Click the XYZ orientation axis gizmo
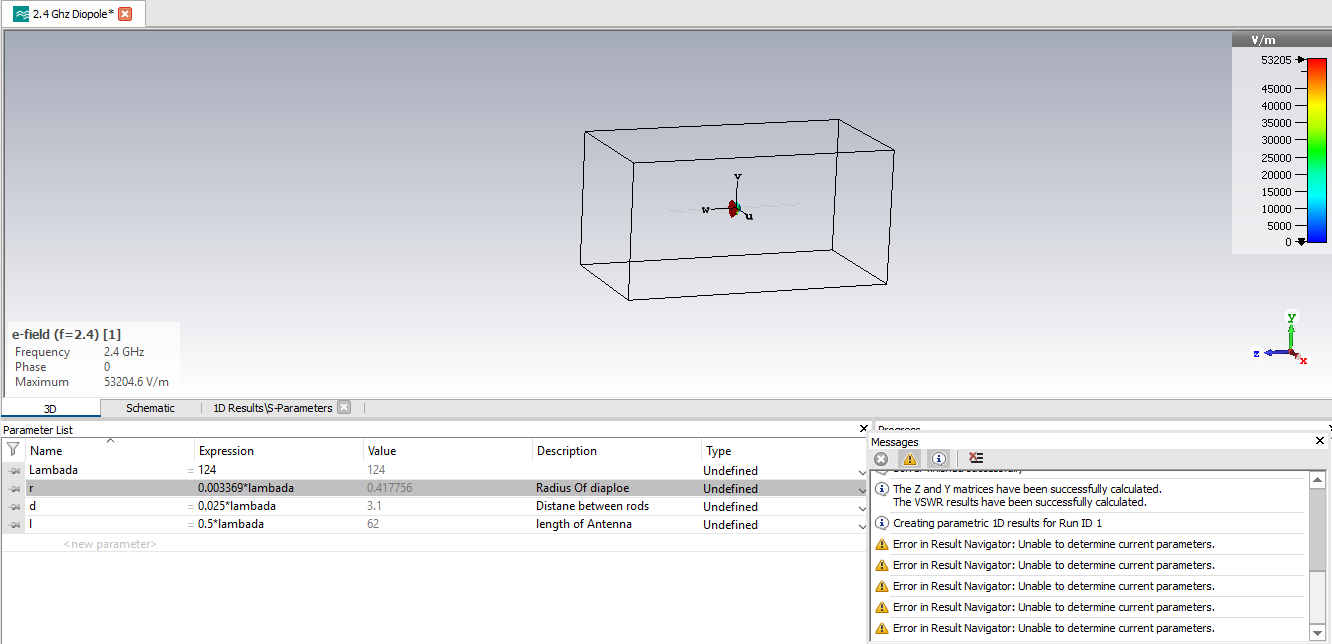This screenshot has height=644, width=1332. pos(1288,342)
